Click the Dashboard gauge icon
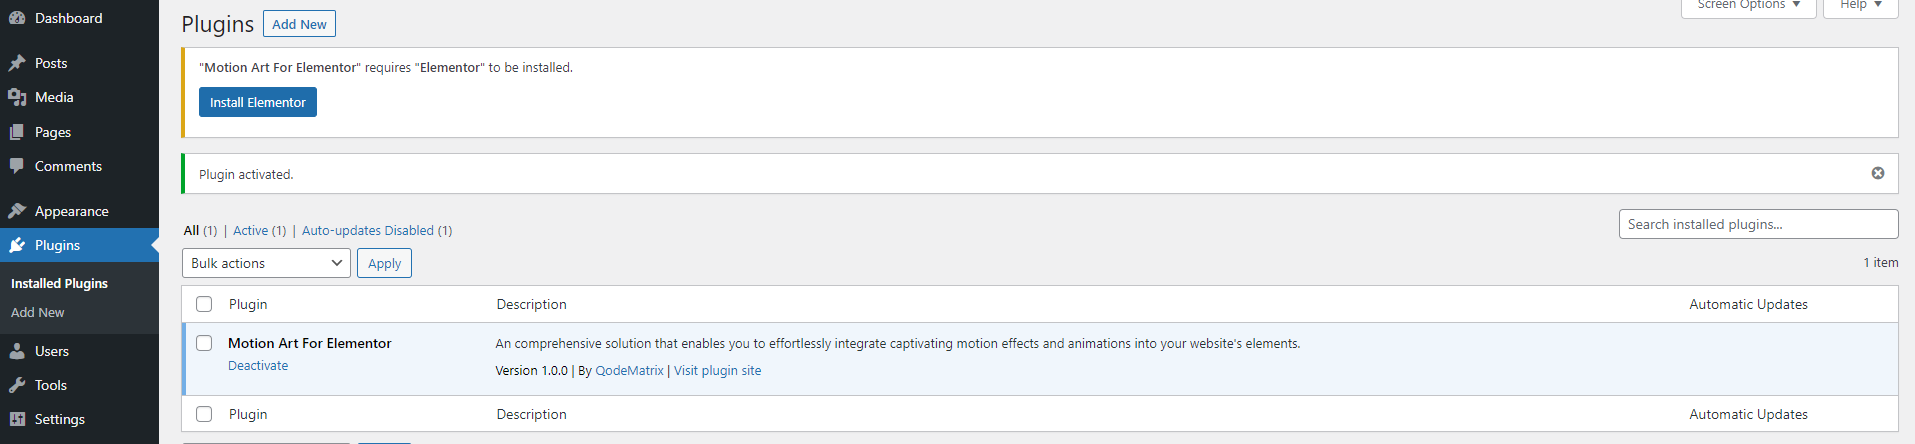This screenshot has width=1915, height=444. point(17,18)
